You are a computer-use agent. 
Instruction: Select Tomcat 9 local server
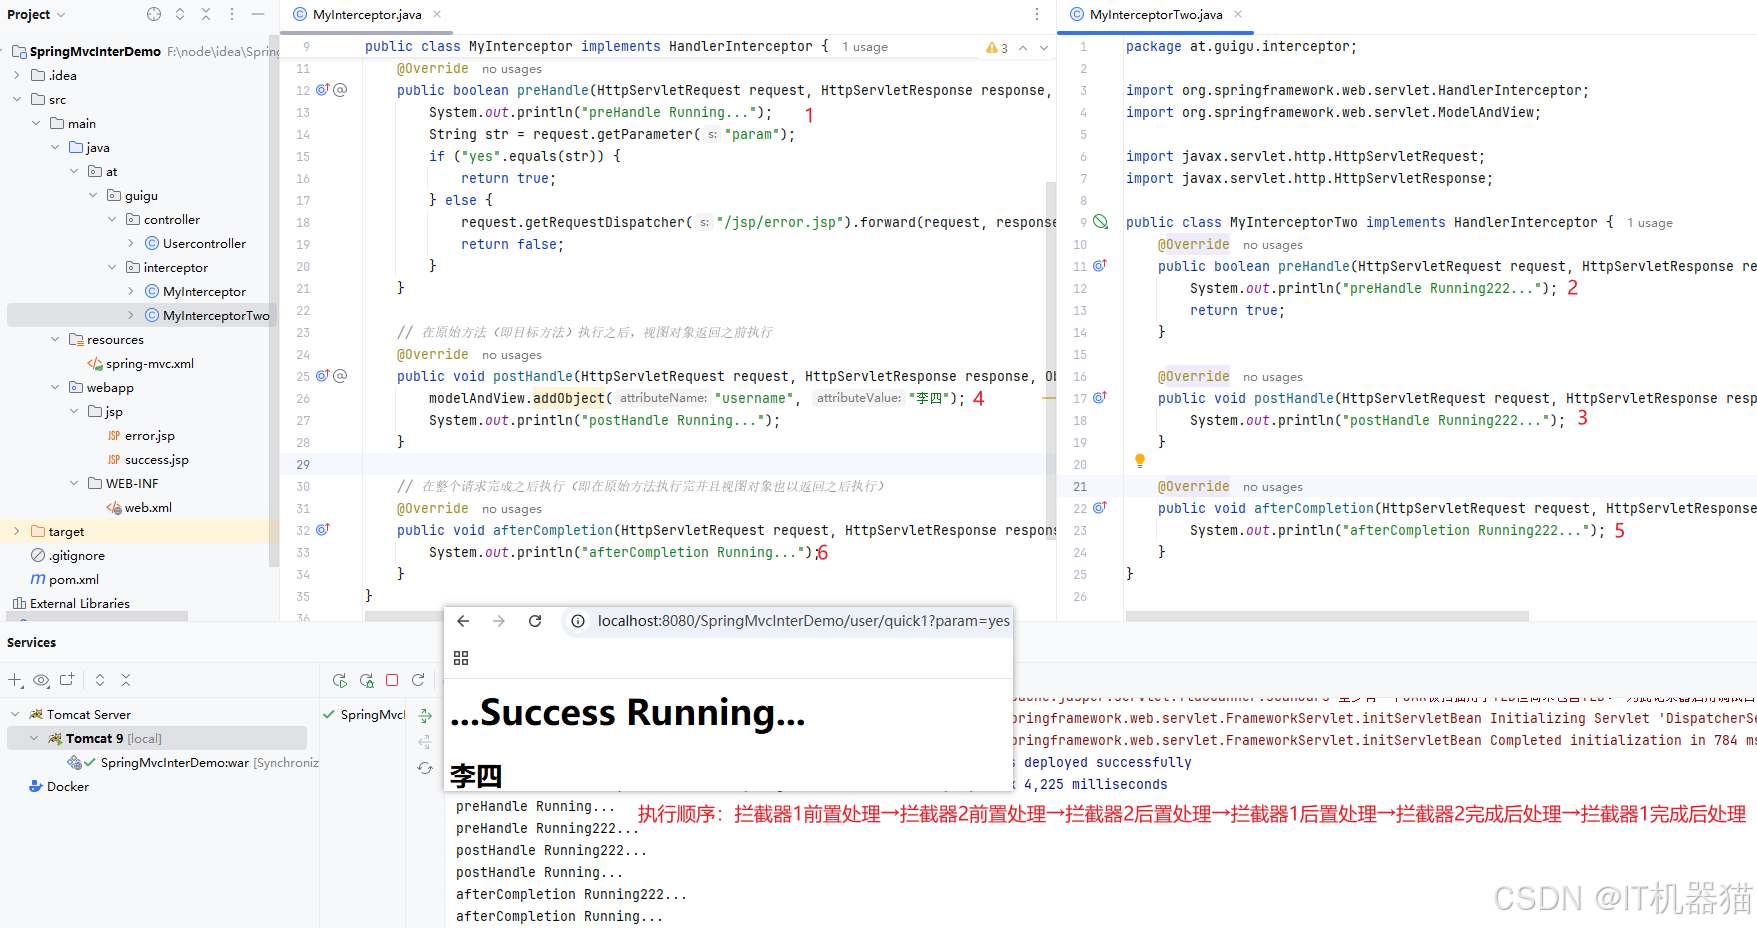point(157,738)
